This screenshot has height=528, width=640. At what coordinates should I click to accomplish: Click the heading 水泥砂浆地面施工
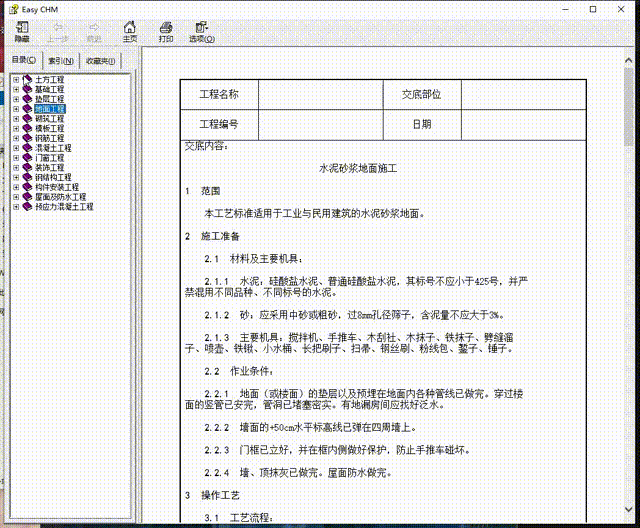click(x=358, y=168)
